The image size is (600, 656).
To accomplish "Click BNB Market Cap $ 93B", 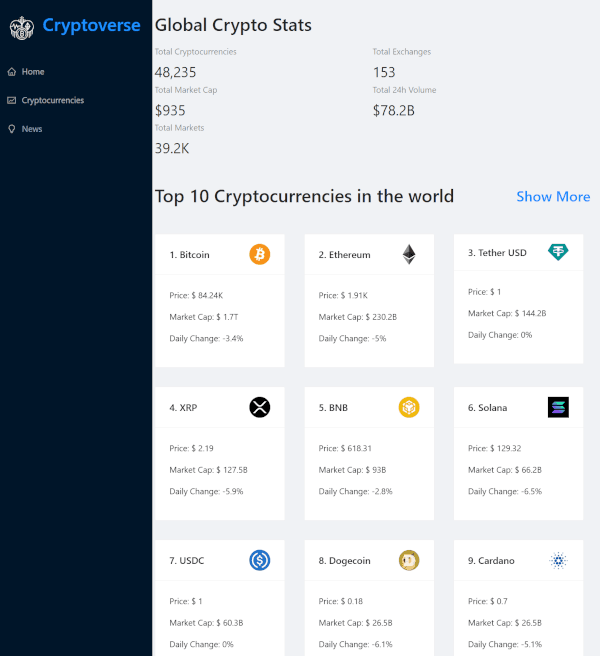I will click(x=352, y=470).
